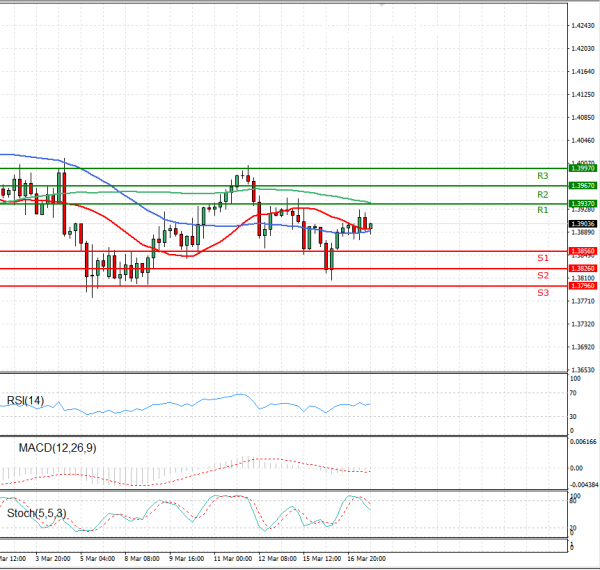Click the 1.36920 price axis value

(x=583, y=347)
